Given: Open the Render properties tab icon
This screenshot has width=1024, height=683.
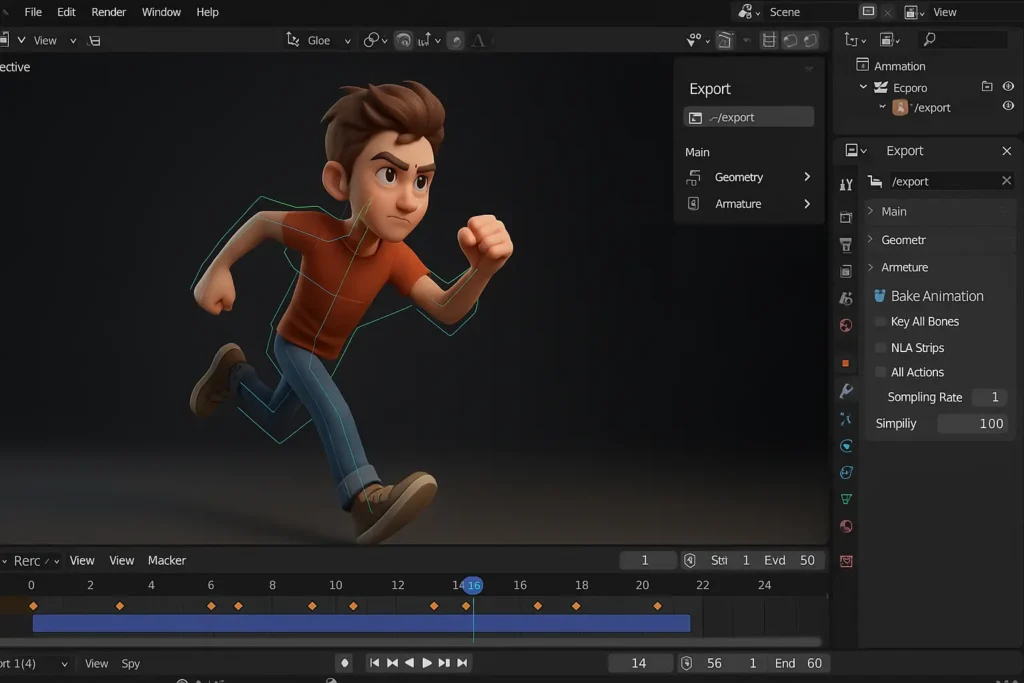Looking at the screenshot, I should 846,217.
